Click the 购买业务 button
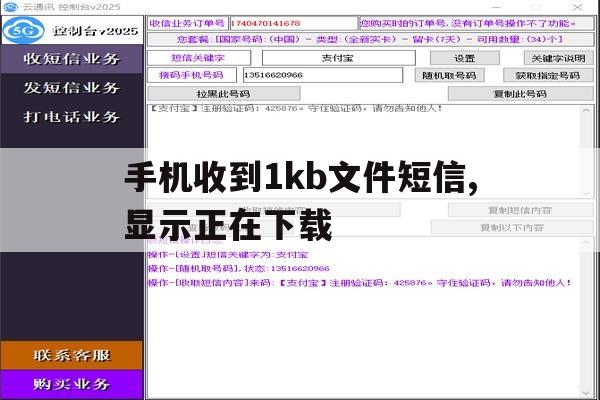 tap(72, 384)
